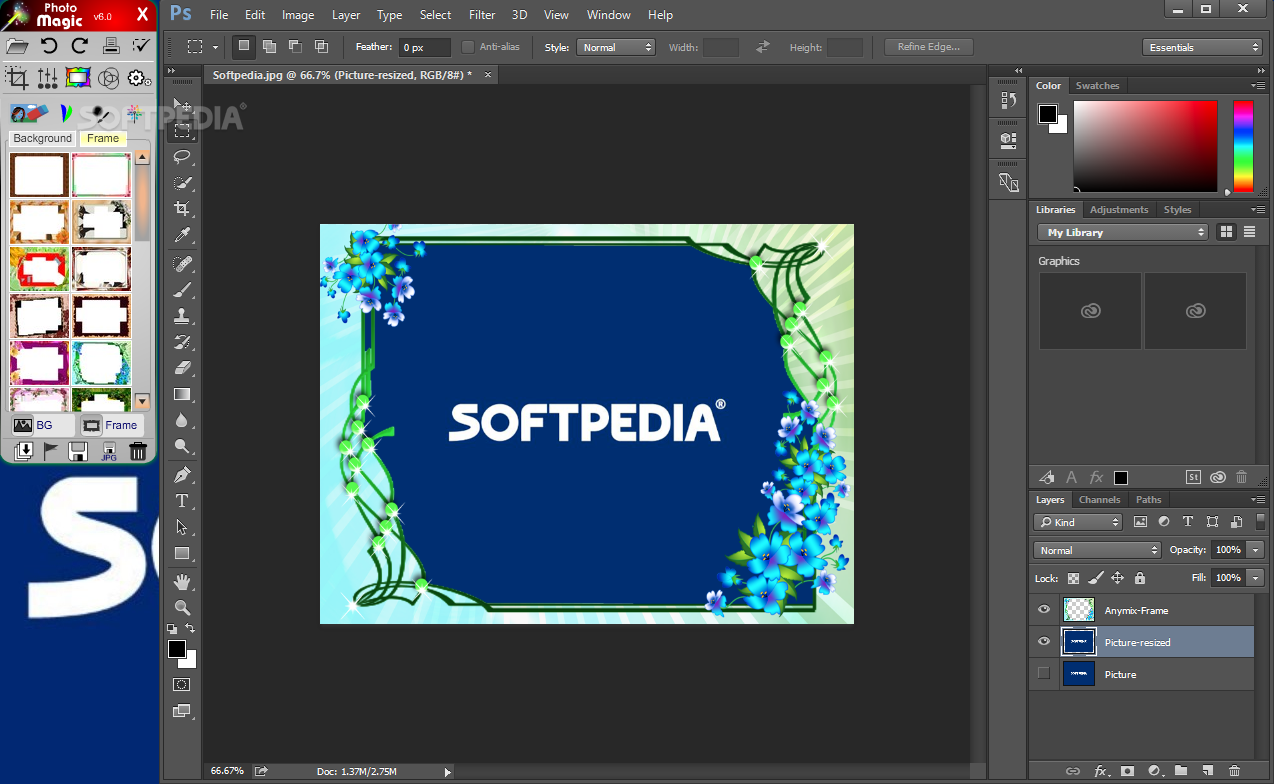Screen dimensions: 1274x784
Task: Open the Select menu
Action: click(x=435, y=15)
